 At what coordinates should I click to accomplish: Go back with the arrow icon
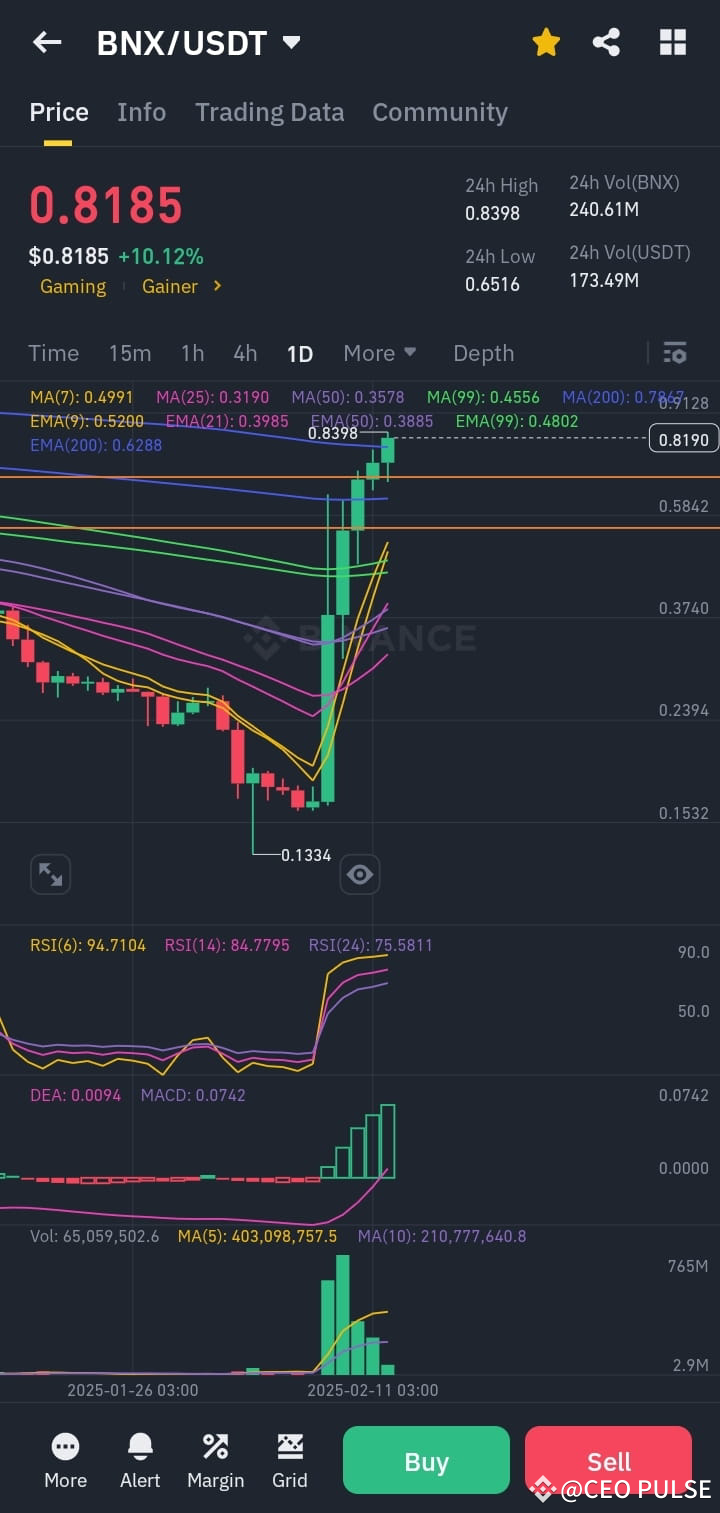click(47, 42)
